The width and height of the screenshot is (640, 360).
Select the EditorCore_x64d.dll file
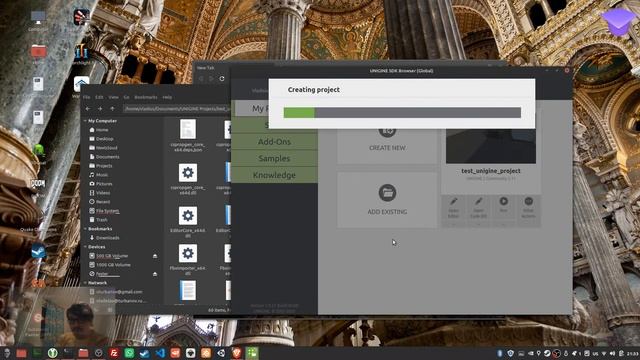(188, 222)
